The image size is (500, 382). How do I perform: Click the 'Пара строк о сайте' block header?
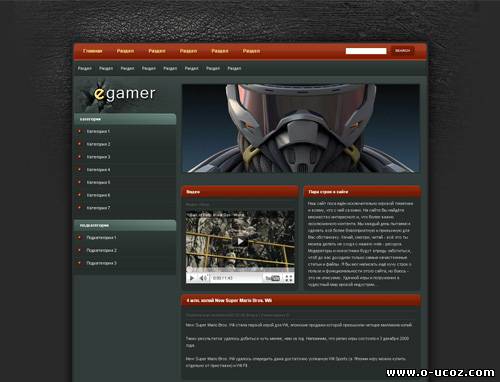tap(362, 192)
